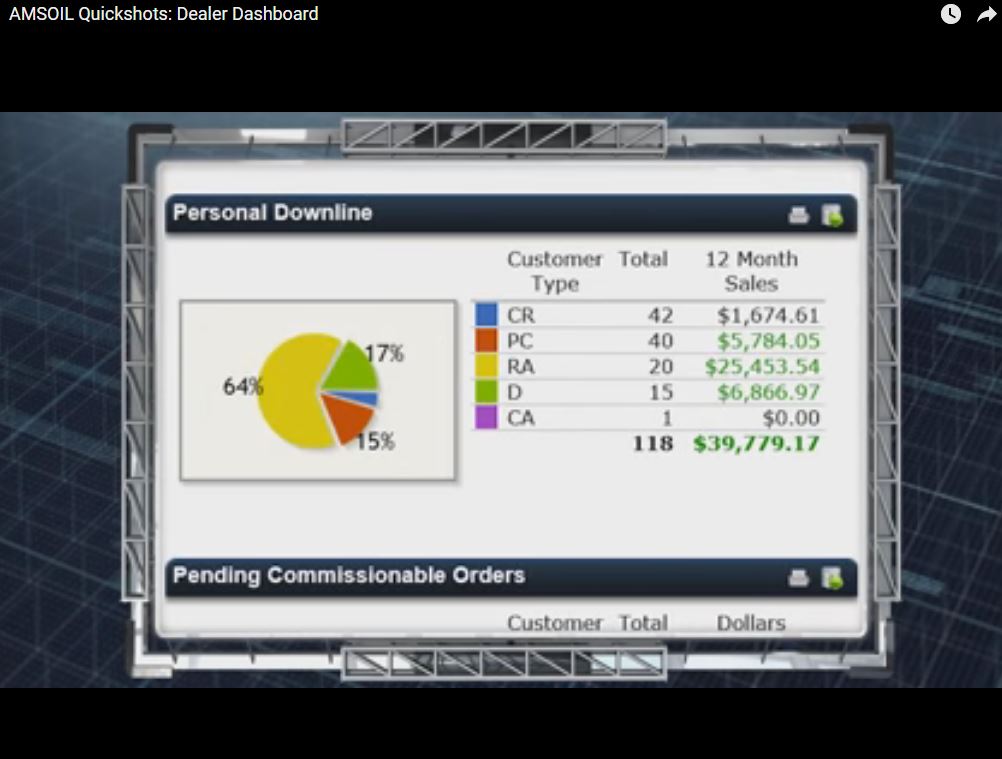Click the yellow RA legend swatch

pos(486,366)
